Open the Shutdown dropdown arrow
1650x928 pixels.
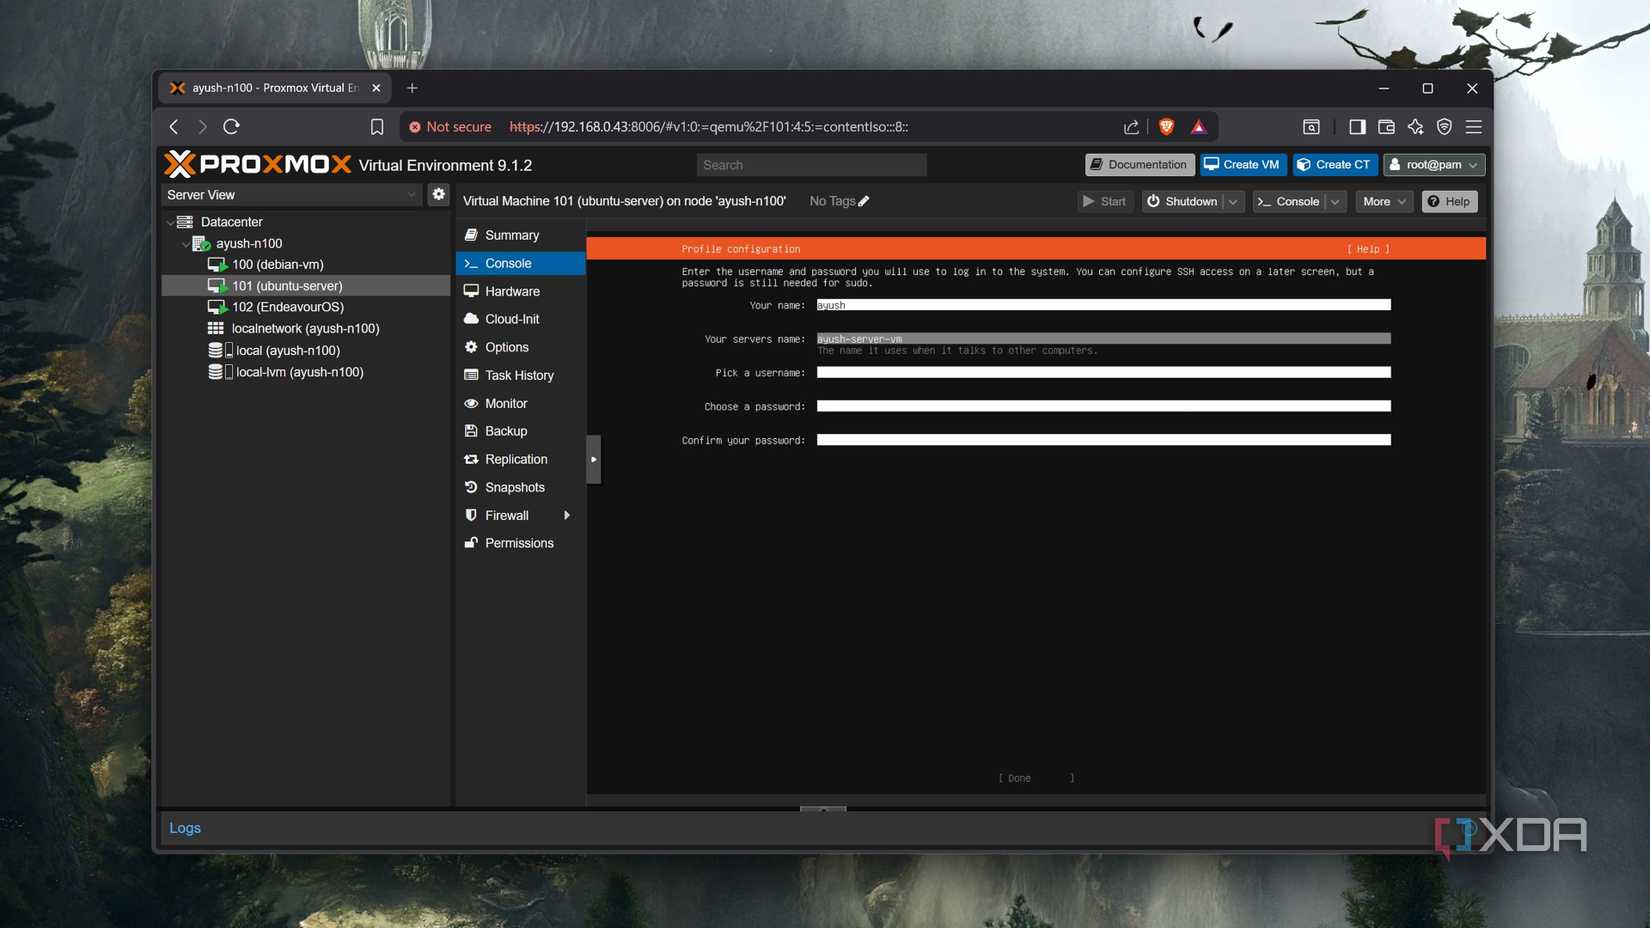tap(1232, 201)
